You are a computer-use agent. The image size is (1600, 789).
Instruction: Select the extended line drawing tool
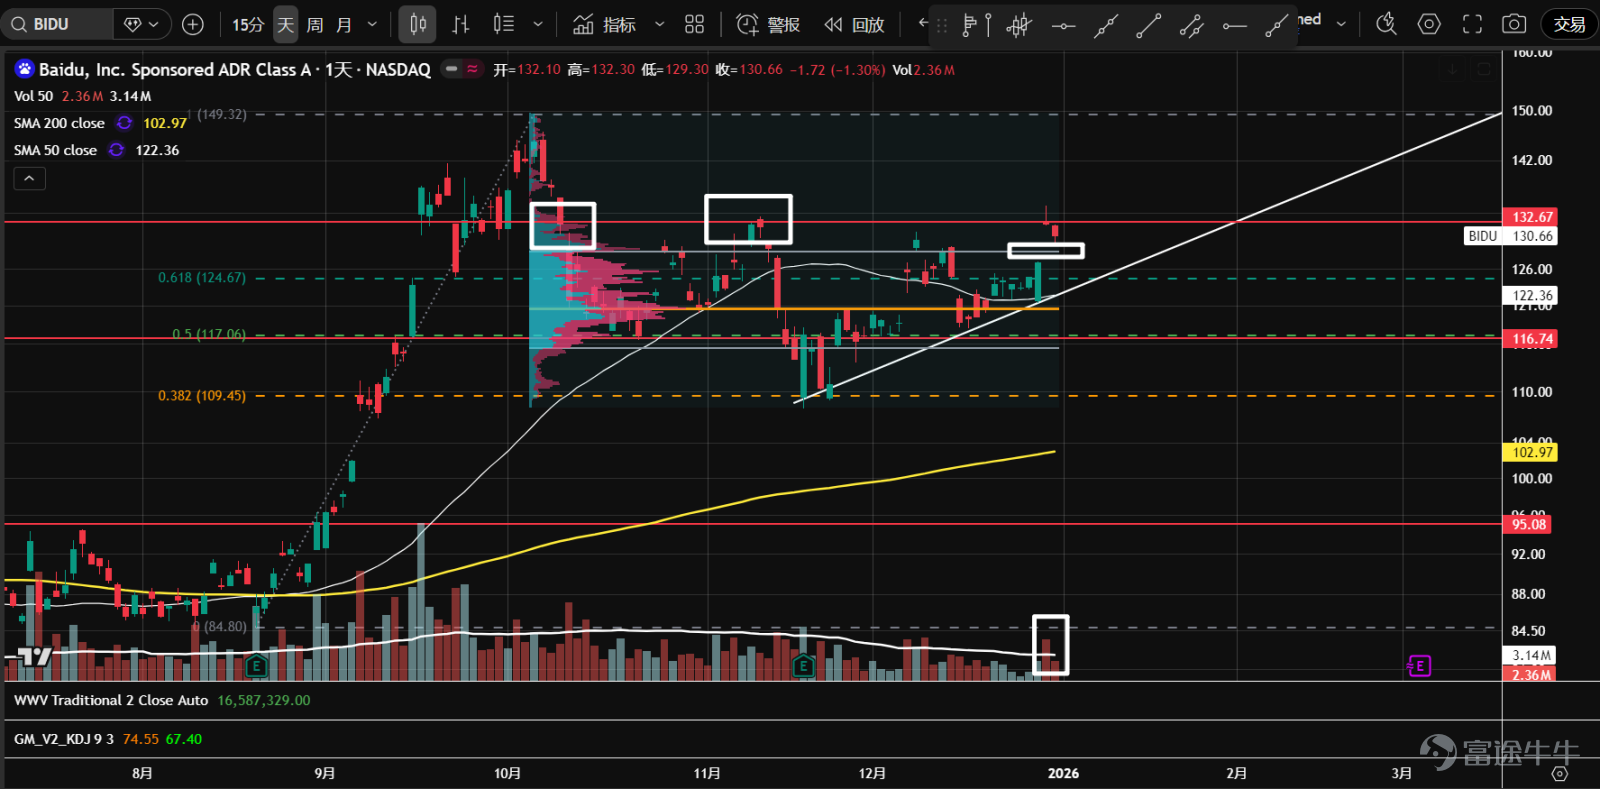(1105, 26)
